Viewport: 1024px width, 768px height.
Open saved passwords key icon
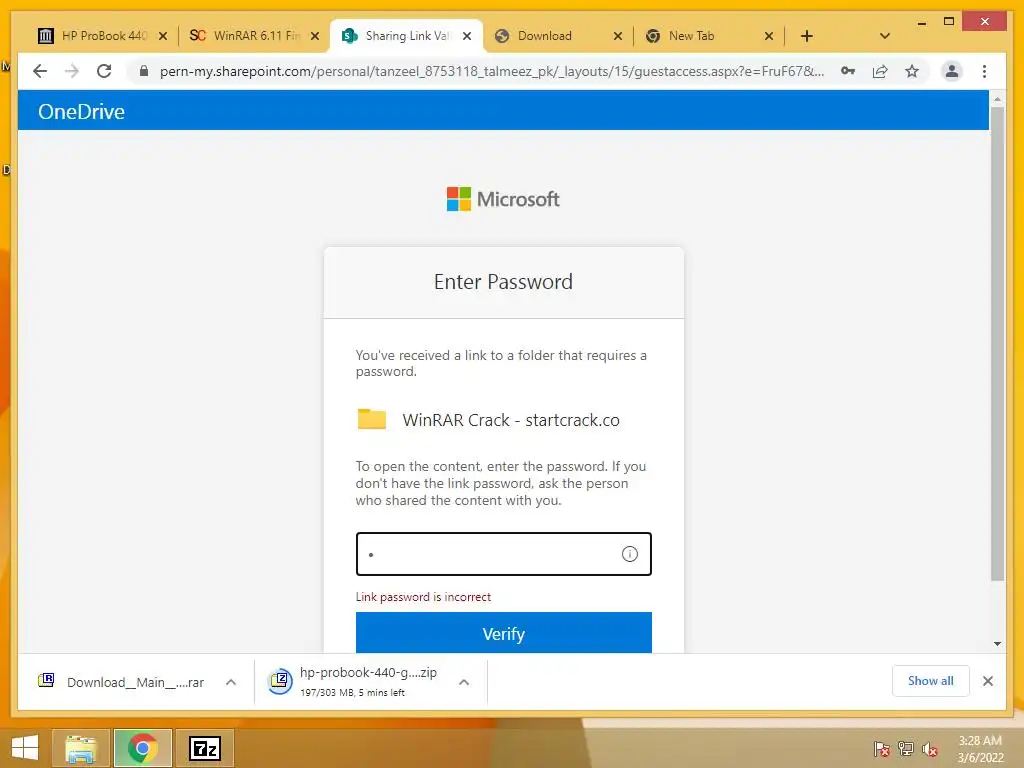click(848, 71)
